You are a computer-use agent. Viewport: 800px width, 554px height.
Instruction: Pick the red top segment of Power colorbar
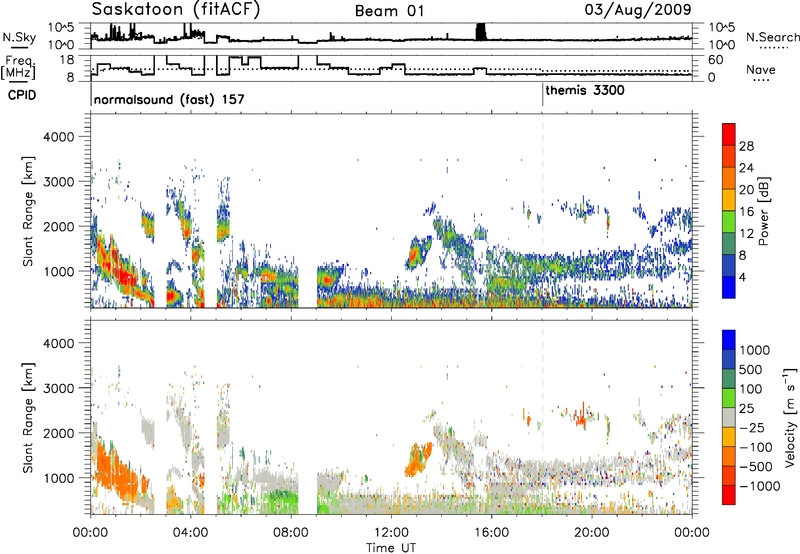click(x=729, y=134)
